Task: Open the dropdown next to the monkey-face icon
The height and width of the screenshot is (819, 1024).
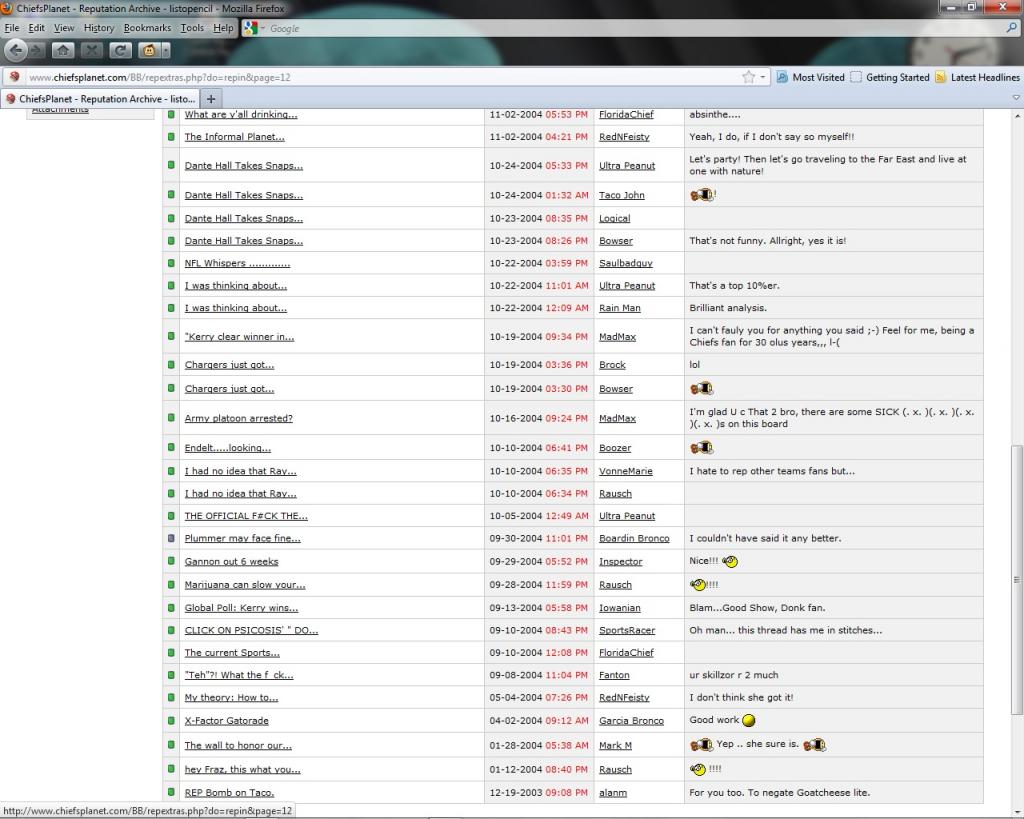Action: [166, 50]
